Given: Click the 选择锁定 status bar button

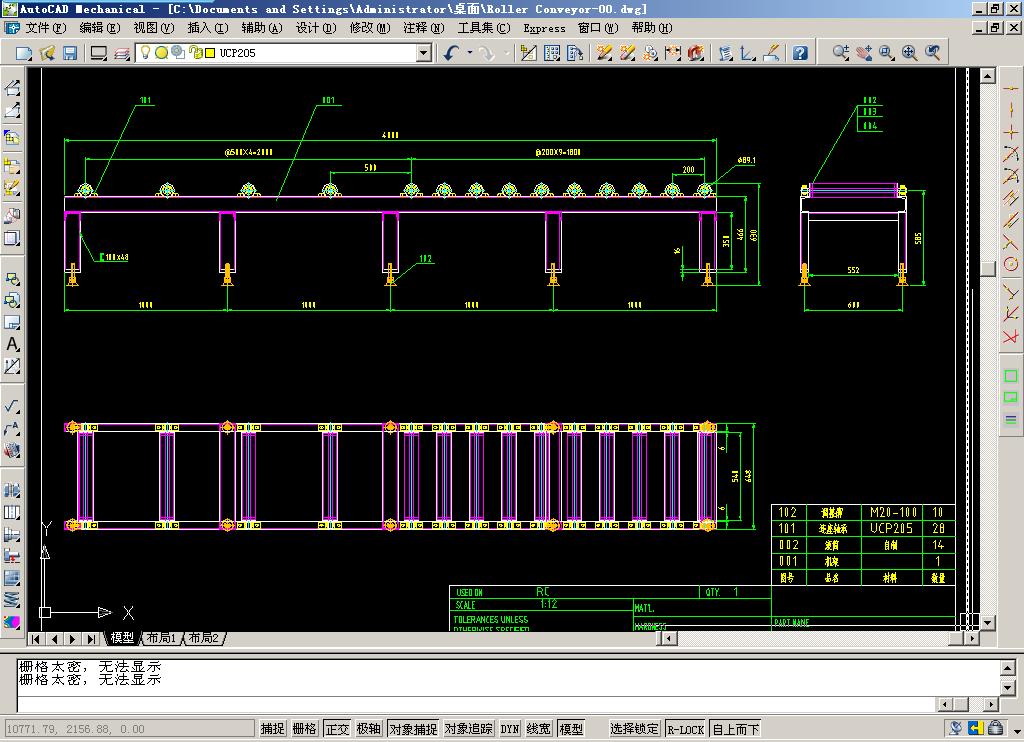Looking at the screenshot, I should [635, 729].
